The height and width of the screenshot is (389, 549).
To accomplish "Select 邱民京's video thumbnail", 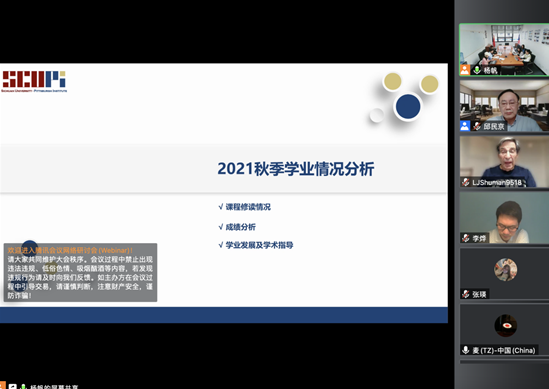I will (x=504, y=106).
